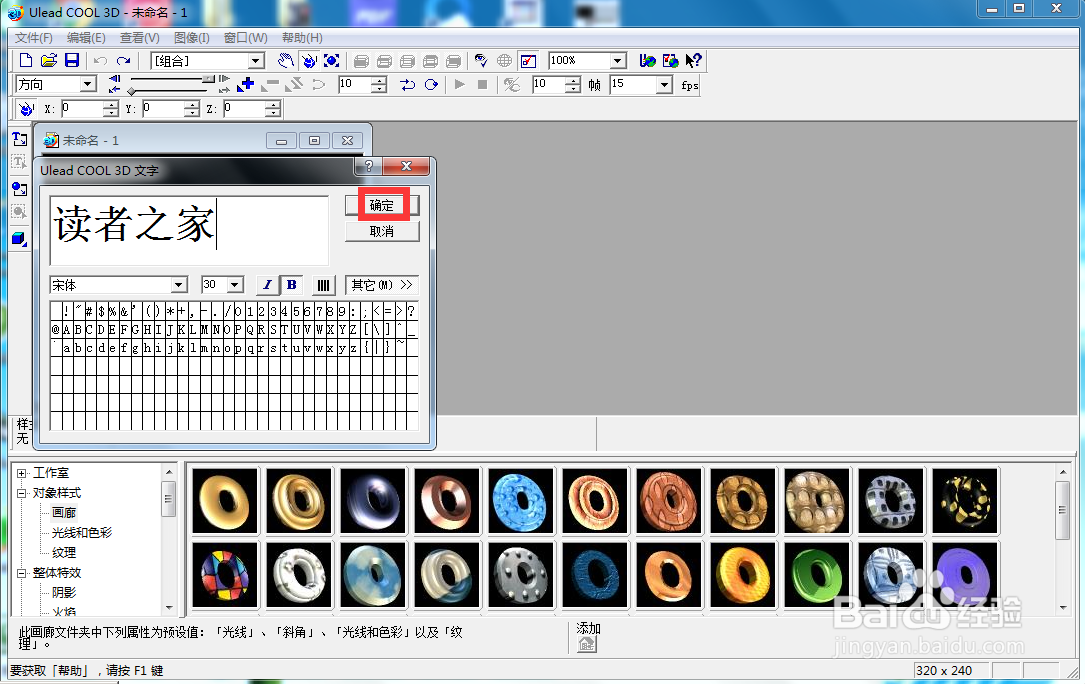Open the 帮助(H) menu
1085x684 pixels.
(x=302, y=38)
